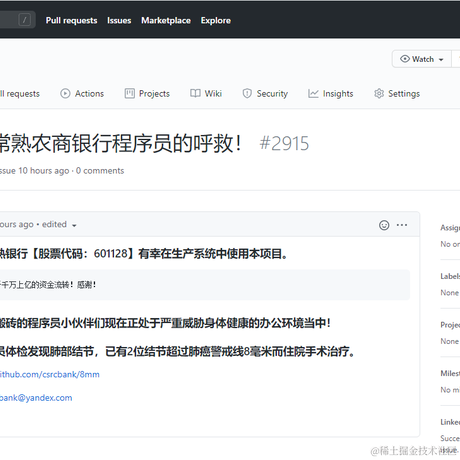460x460 pixels.
Task: Open the Insights tab
Action: coord(330,94)
